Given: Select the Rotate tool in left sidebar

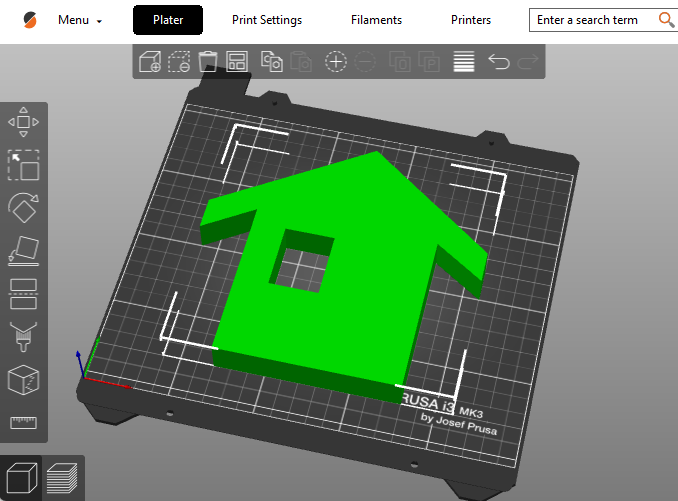Looking at the screenshot, I should click(23, 208).
